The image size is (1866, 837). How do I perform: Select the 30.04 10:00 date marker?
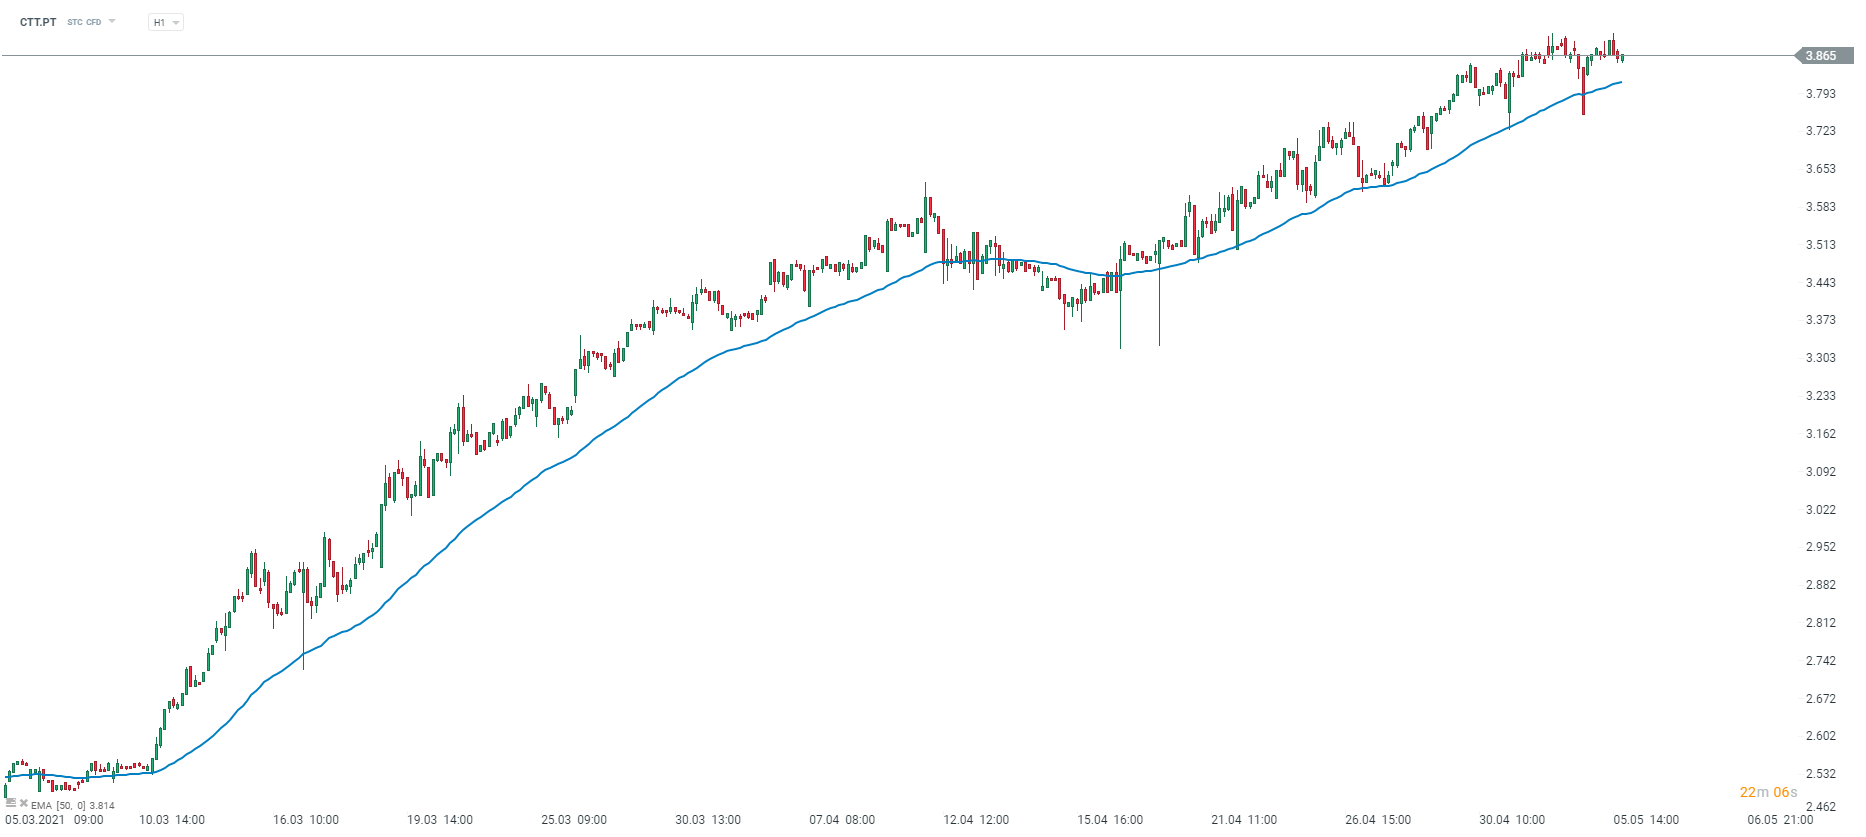pyautogui.click(x=1512, y=820)
